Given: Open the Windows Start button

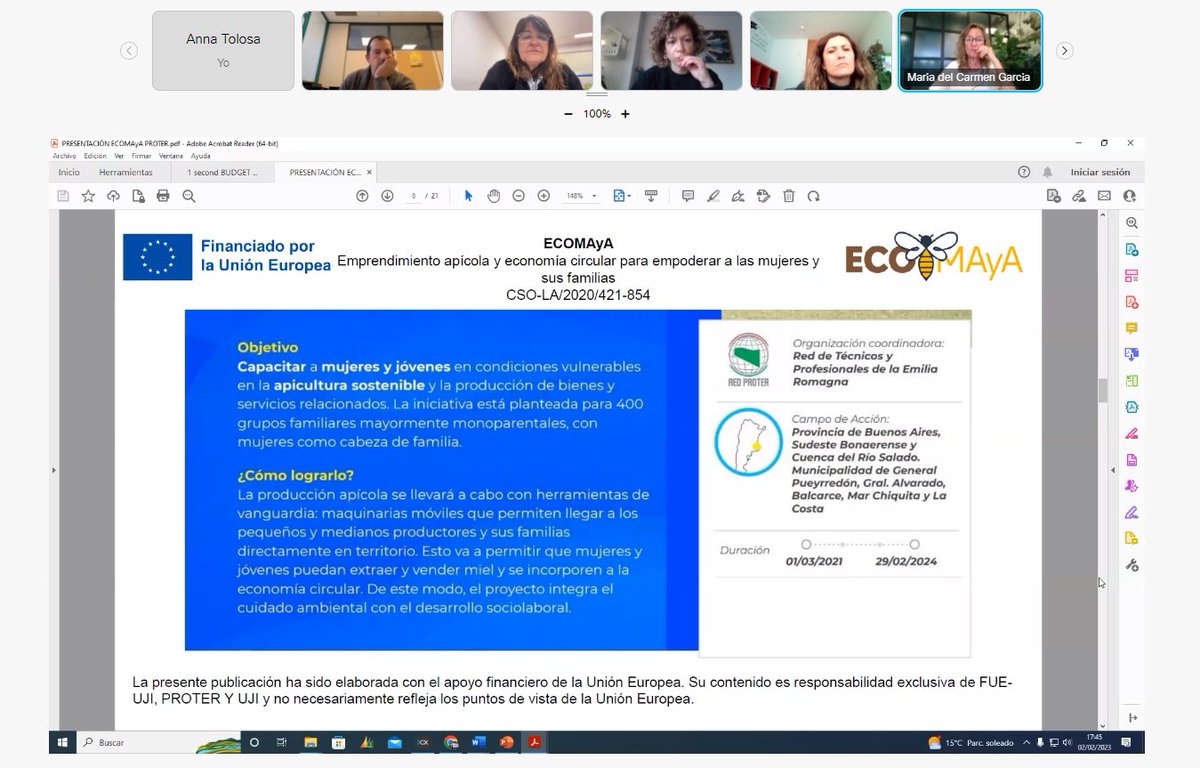Looking at the screenshot, I should coord(63,743).
